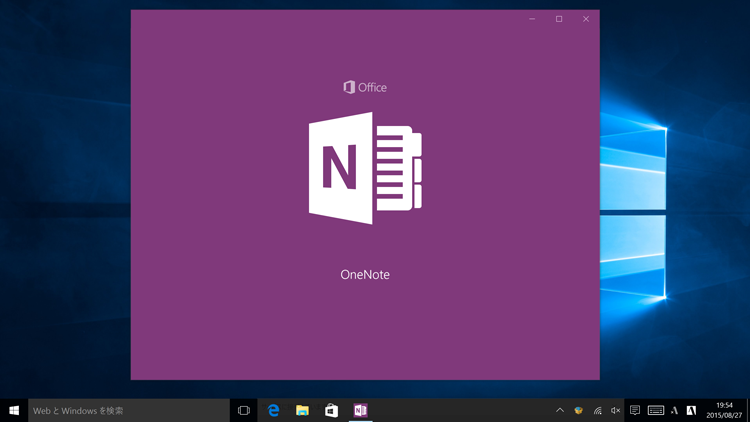This screenshot has width=750, height=422.
Task: Open the Action Center notifications icon
Action: [635, 410]
